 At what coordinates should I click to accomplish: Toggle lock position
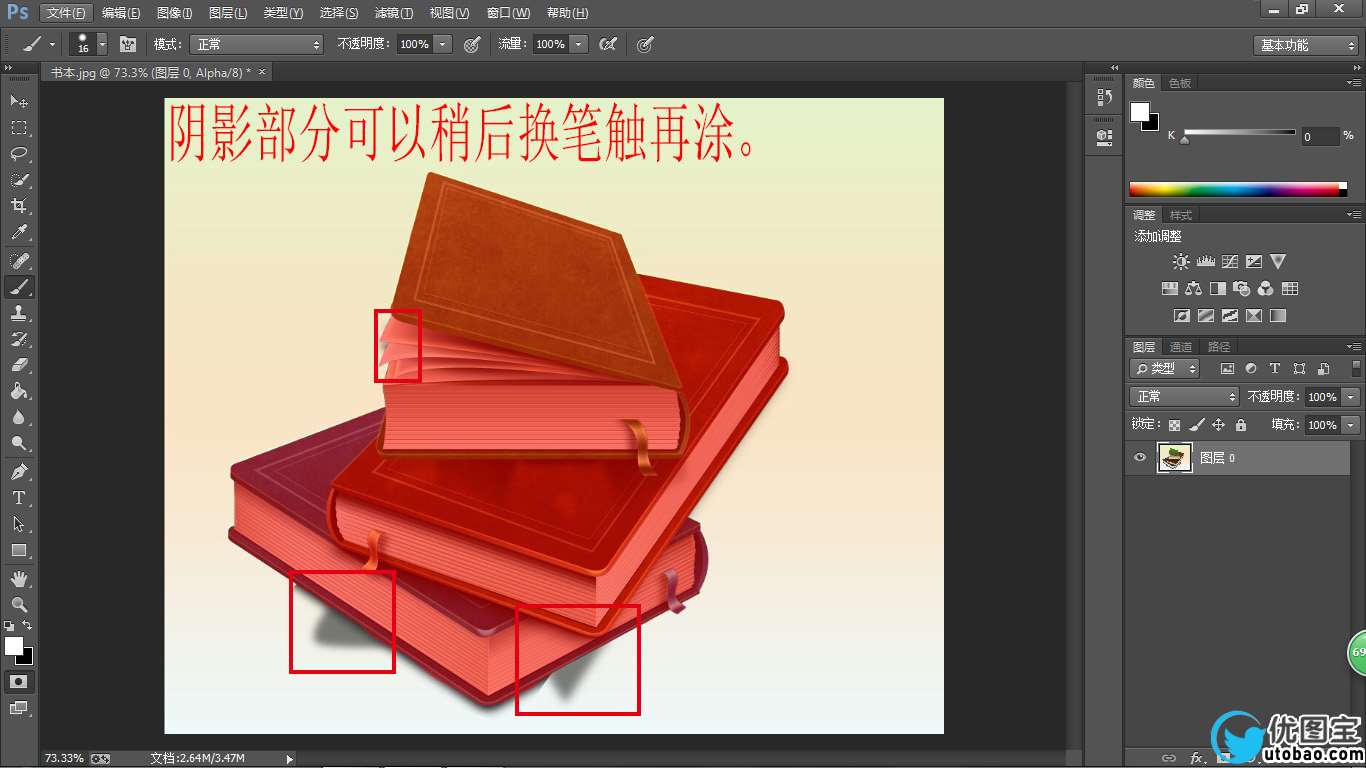tap(1218, 425)
